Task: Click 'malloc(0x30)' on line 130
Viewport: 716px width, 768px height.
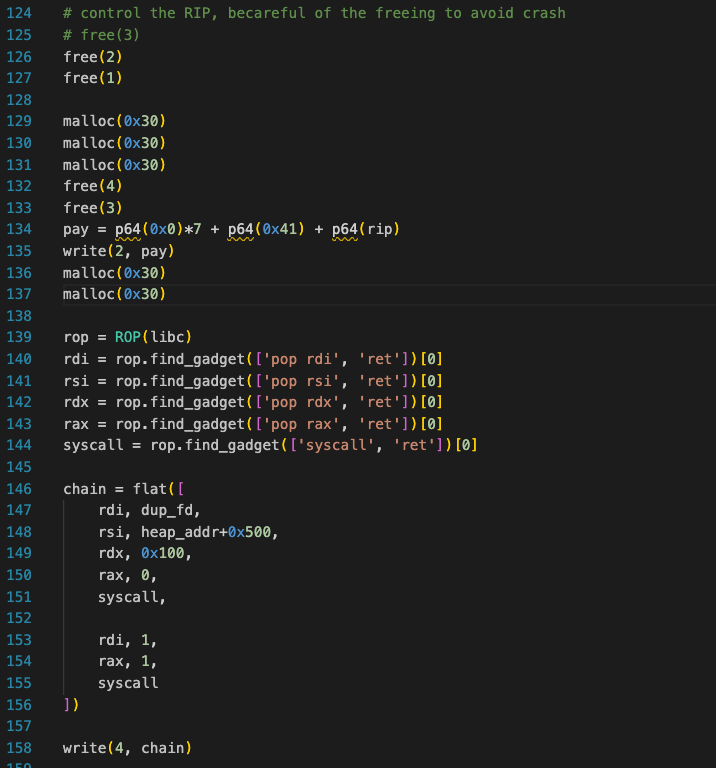Action: point(115,143)
